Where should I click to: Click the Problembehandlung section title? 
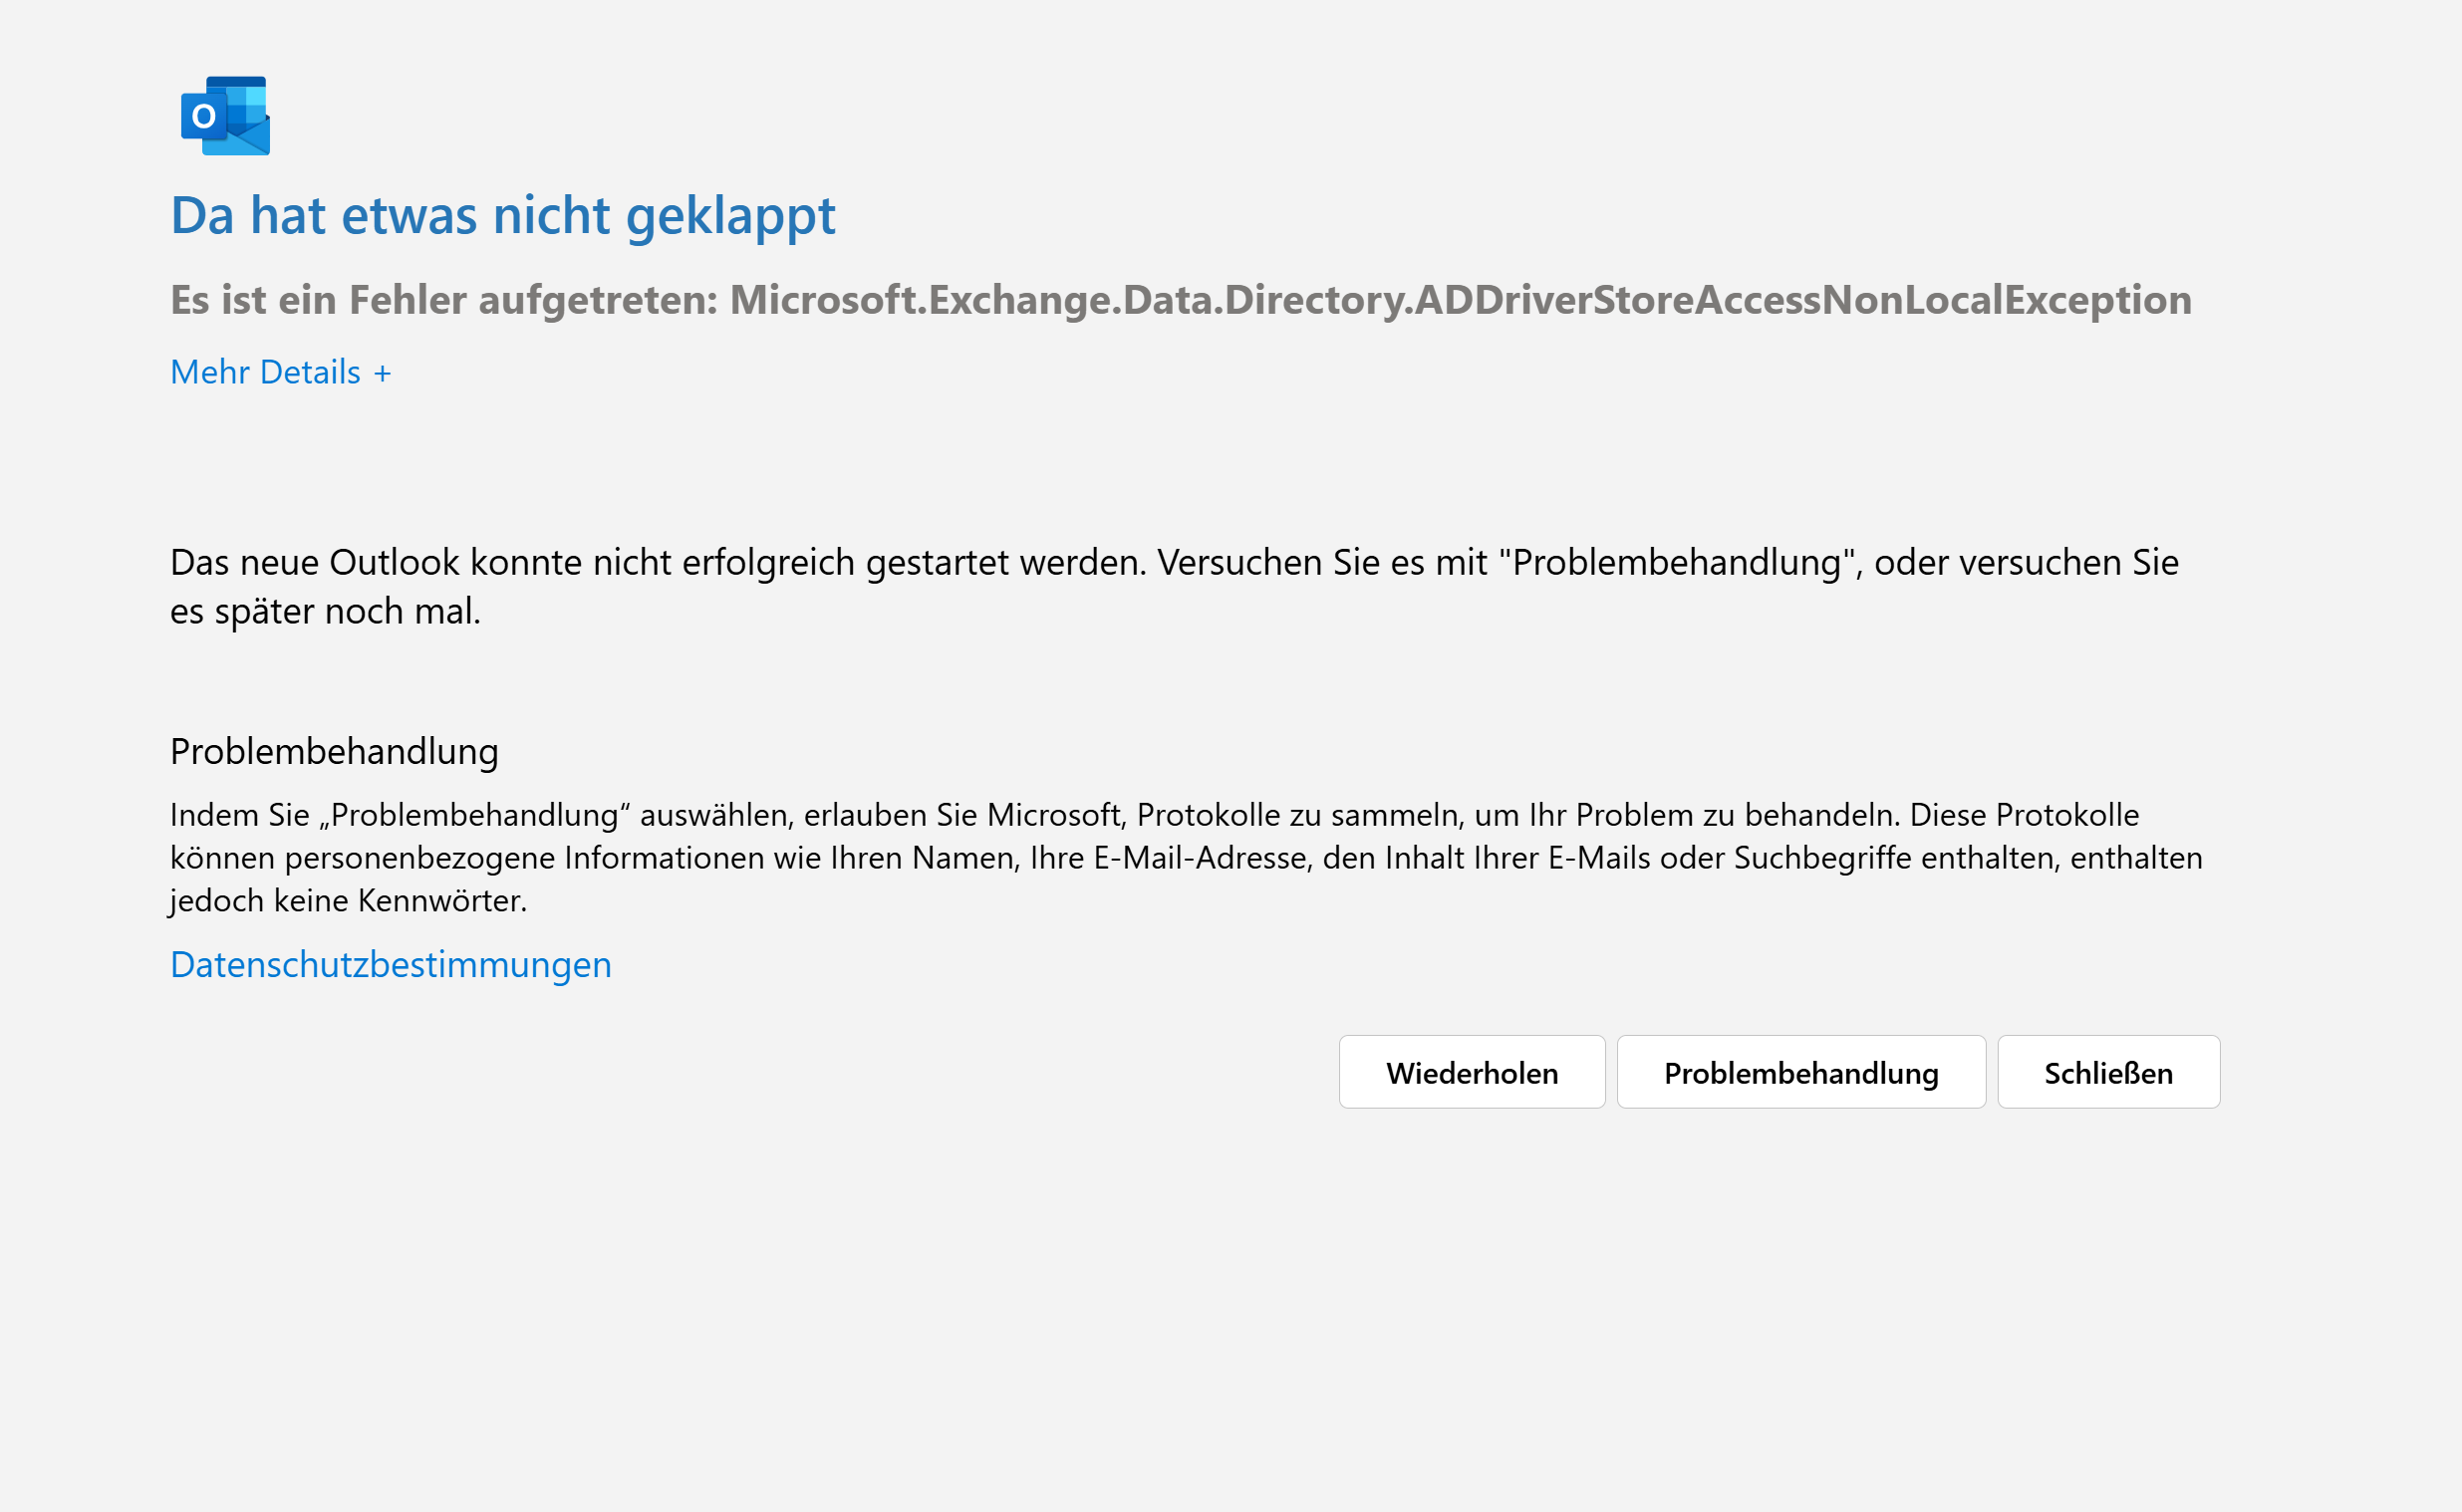(334, 751)
